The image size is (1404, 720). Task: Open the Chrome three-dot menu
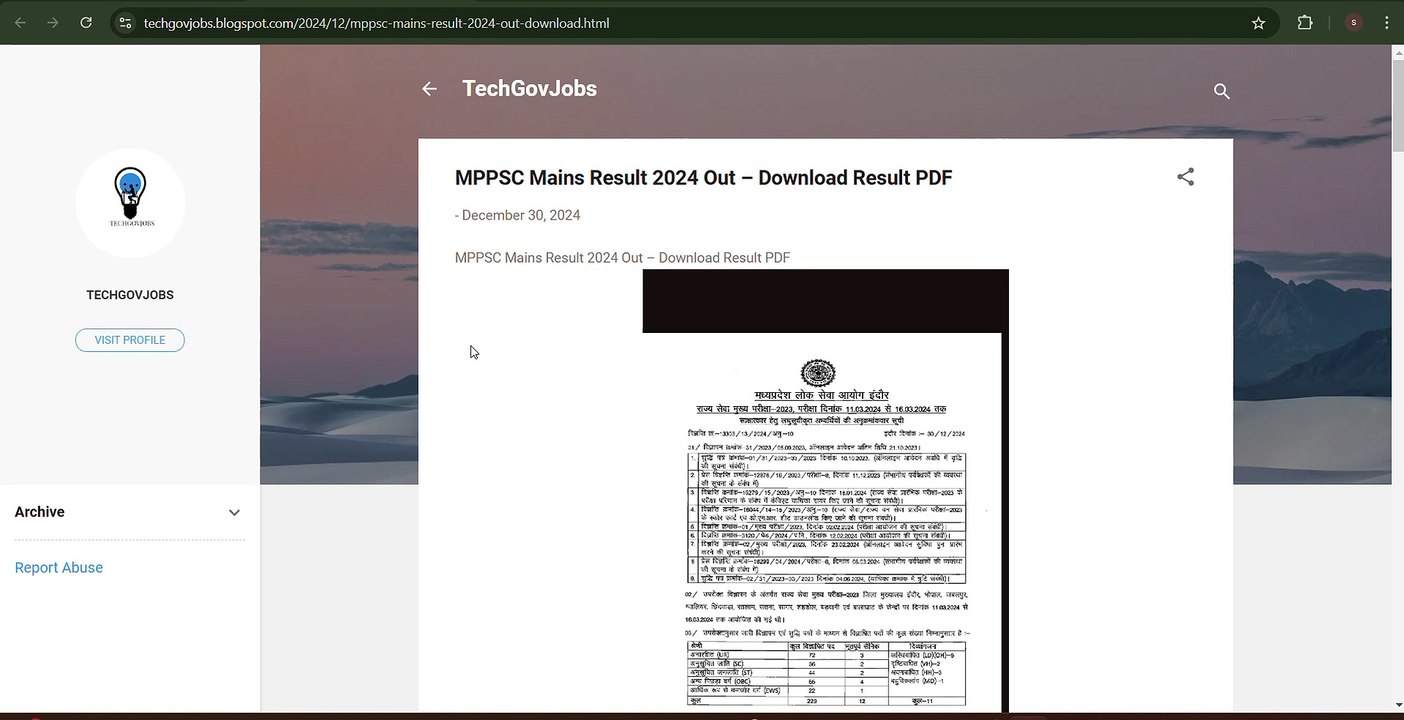point(1386,23)
